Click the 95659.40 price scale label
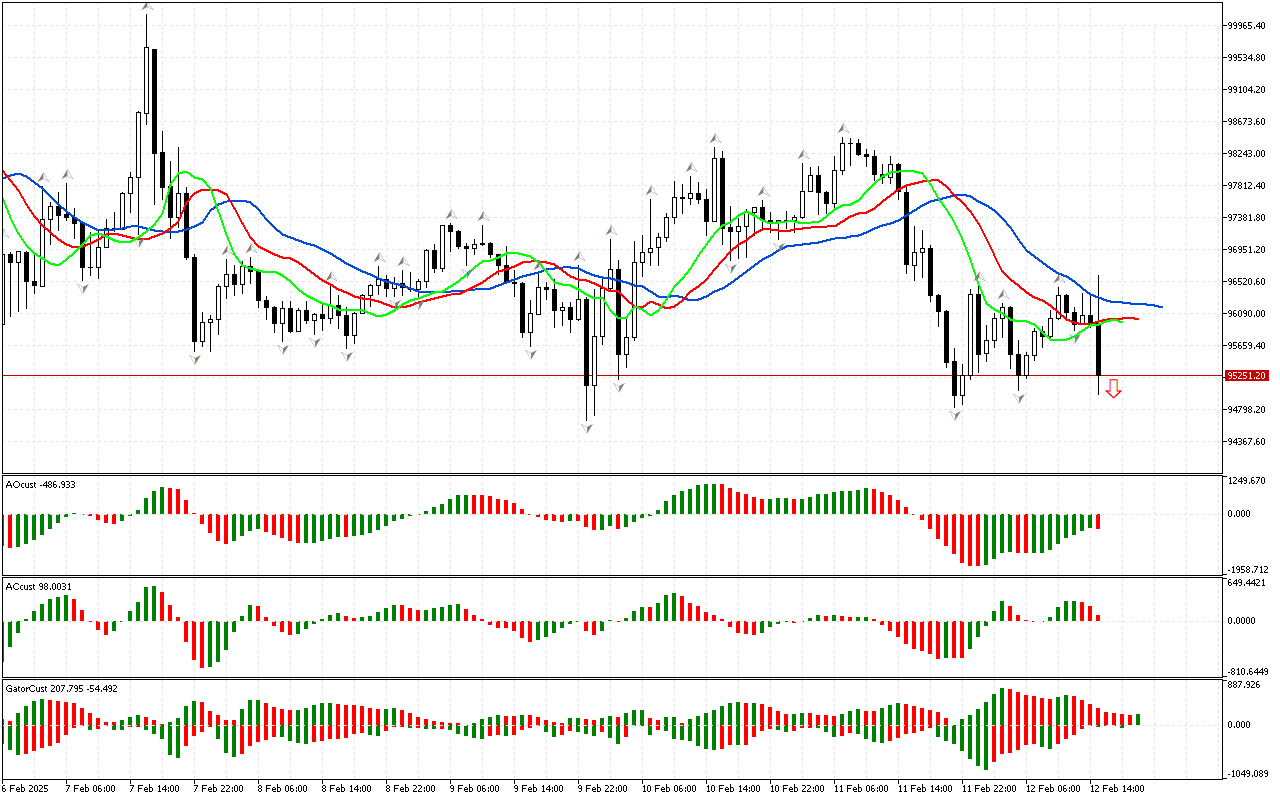Viewport: 1280px width, 800px height. point(1246,346)
